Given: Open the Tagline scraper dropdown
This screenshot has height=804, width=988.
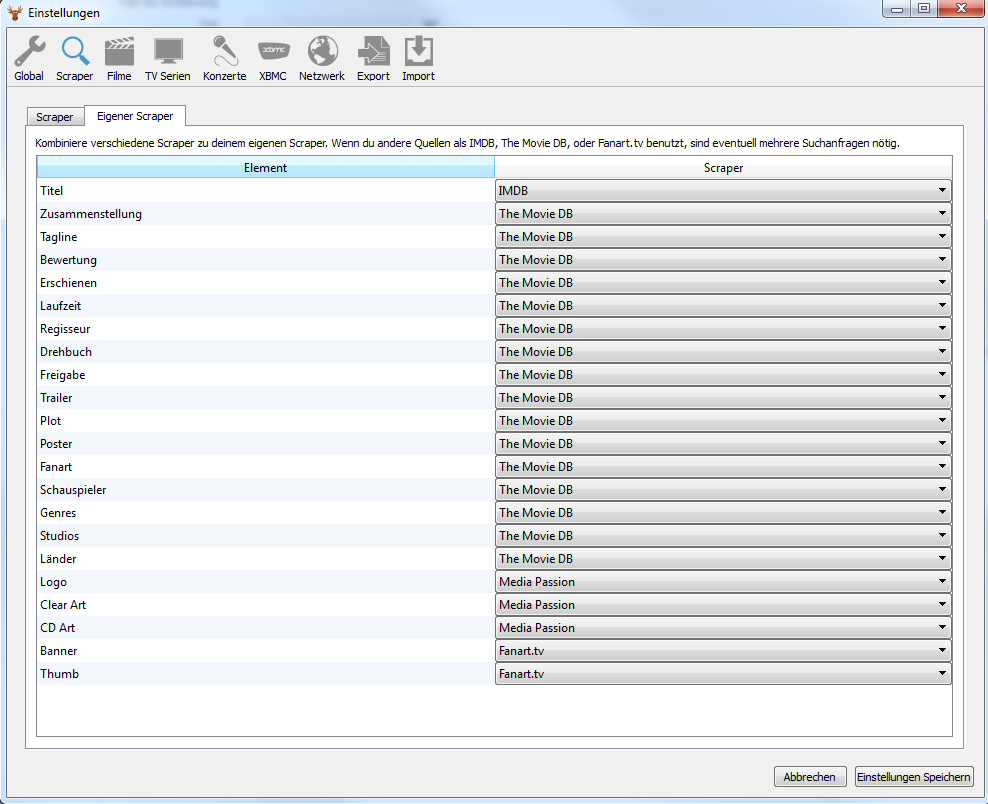Looking at the screenshot, I should (x=723, y=236).
